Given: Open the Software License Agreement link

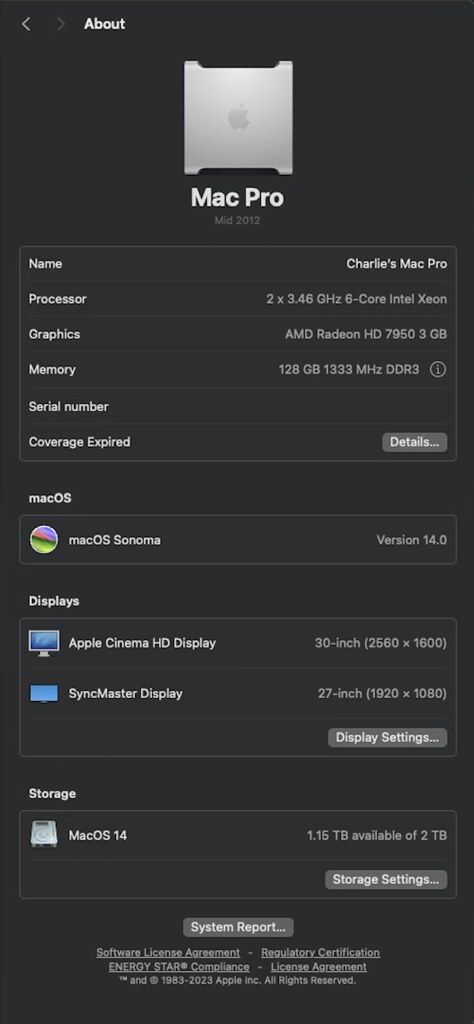Looking at the screenshot, I should pyautogui.click(x=168, y=952).
